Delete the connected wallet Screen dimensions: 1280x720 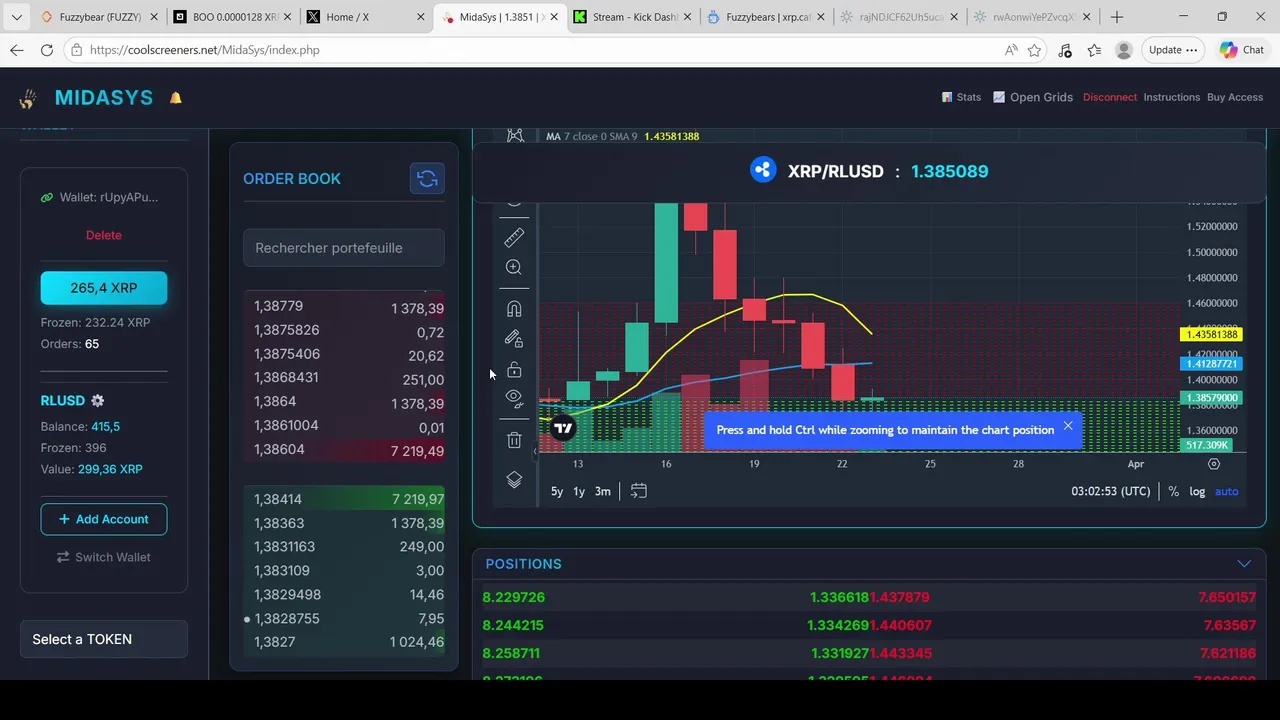pos(104,235)
